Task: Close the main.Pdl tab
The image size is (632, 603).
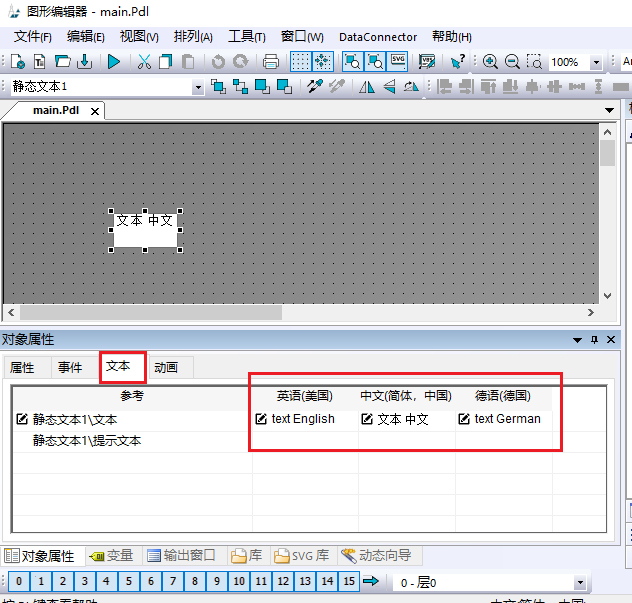Action: [x=95, y=111]
